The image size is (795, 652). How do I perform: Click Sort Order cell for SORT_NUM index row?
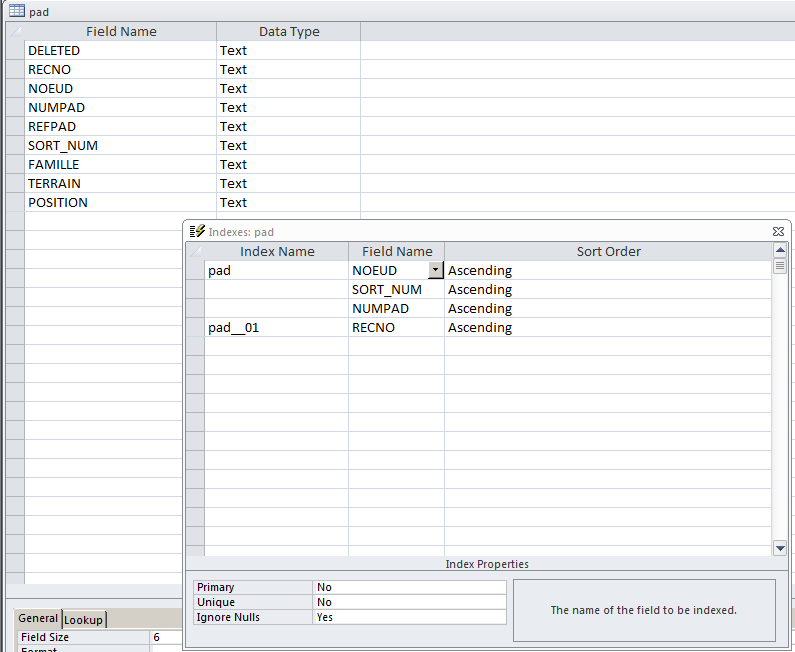click(607, 290)
